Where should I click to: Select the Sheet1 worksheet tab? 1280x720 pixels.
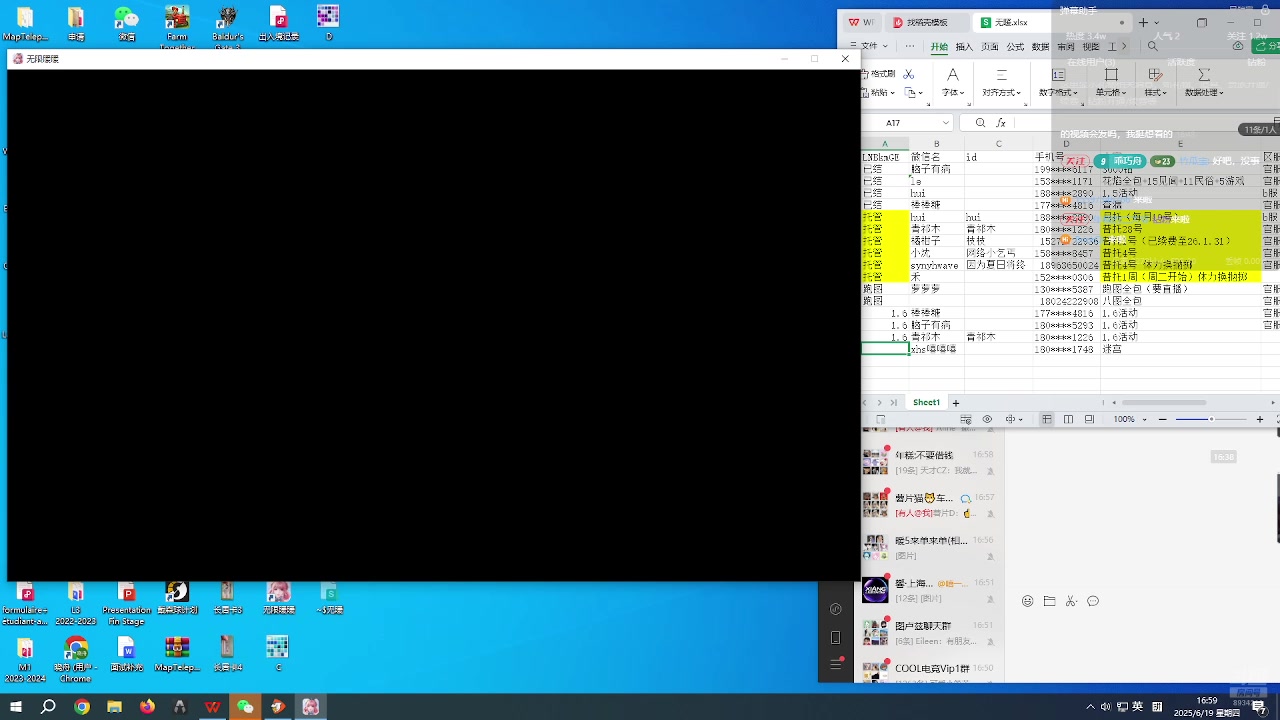(x=926, y=402)
